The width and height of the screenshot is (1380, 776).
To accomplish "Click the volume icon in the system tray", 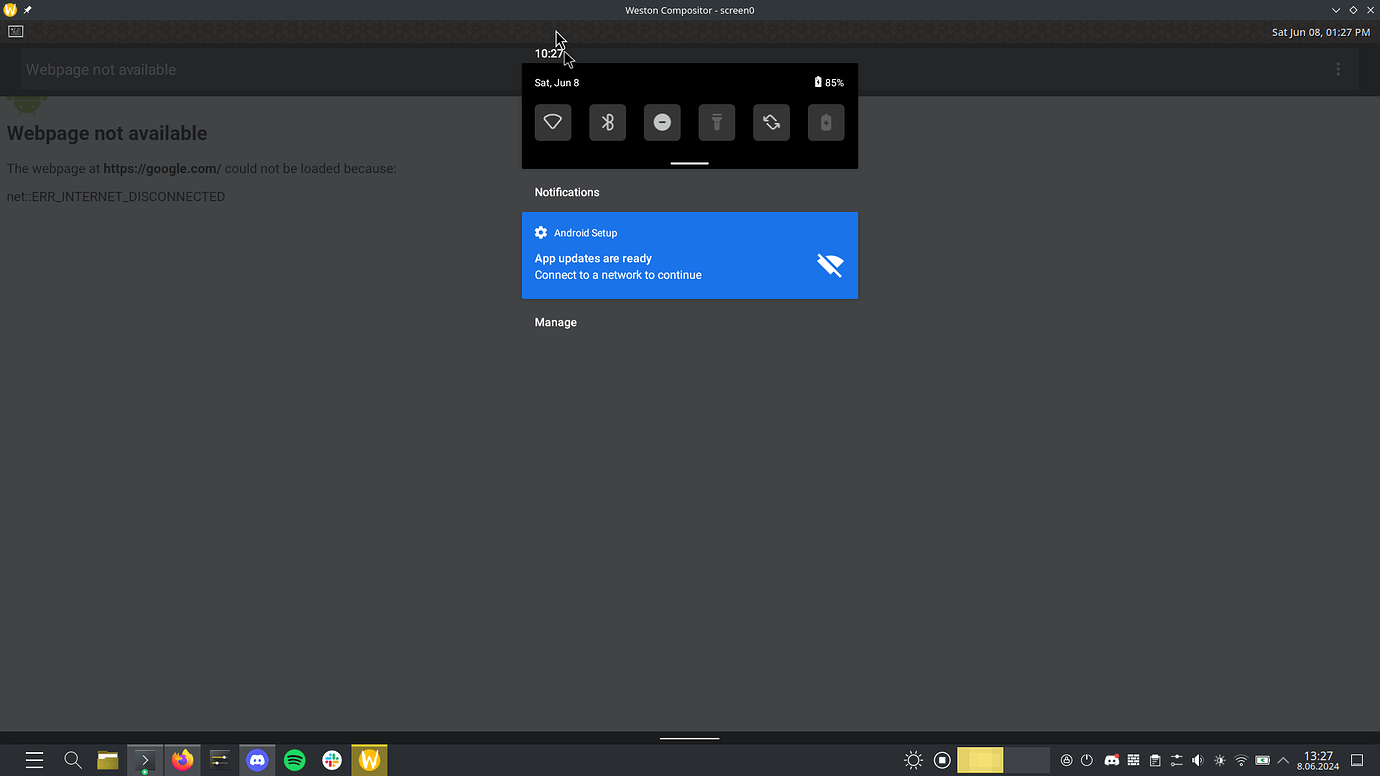I will click(1197, 760).
